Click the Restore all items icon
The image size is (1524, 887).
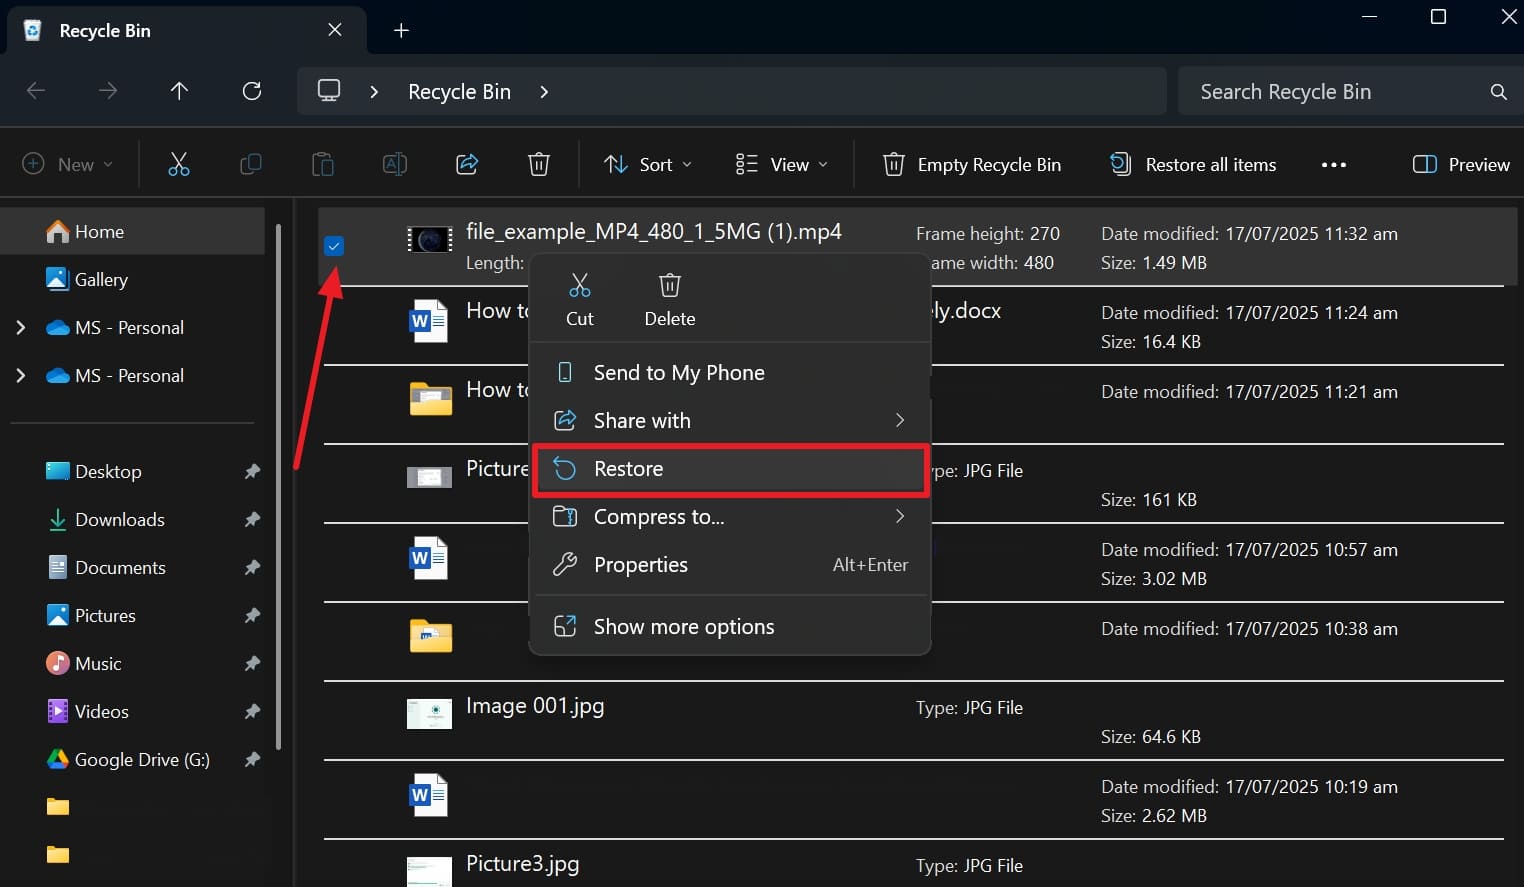[1120, 164]
